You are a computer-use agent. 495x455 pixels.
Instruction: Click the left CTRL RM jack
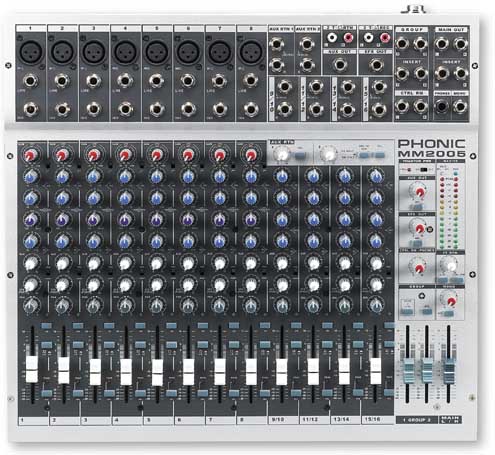click(402, 107)
